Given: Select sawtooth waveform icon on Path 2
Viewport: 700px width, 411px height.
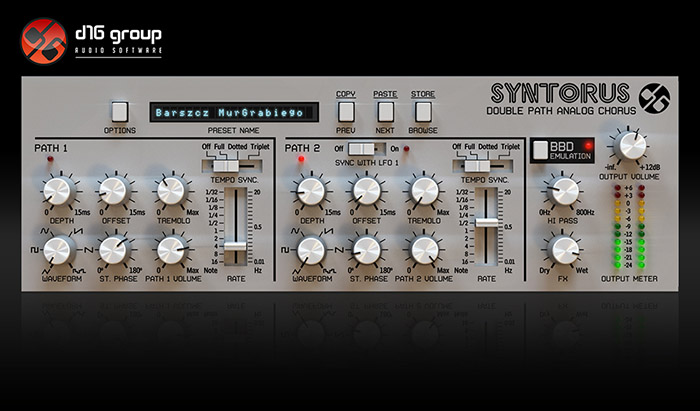Looking at the screenshot, I should (328, 232).
